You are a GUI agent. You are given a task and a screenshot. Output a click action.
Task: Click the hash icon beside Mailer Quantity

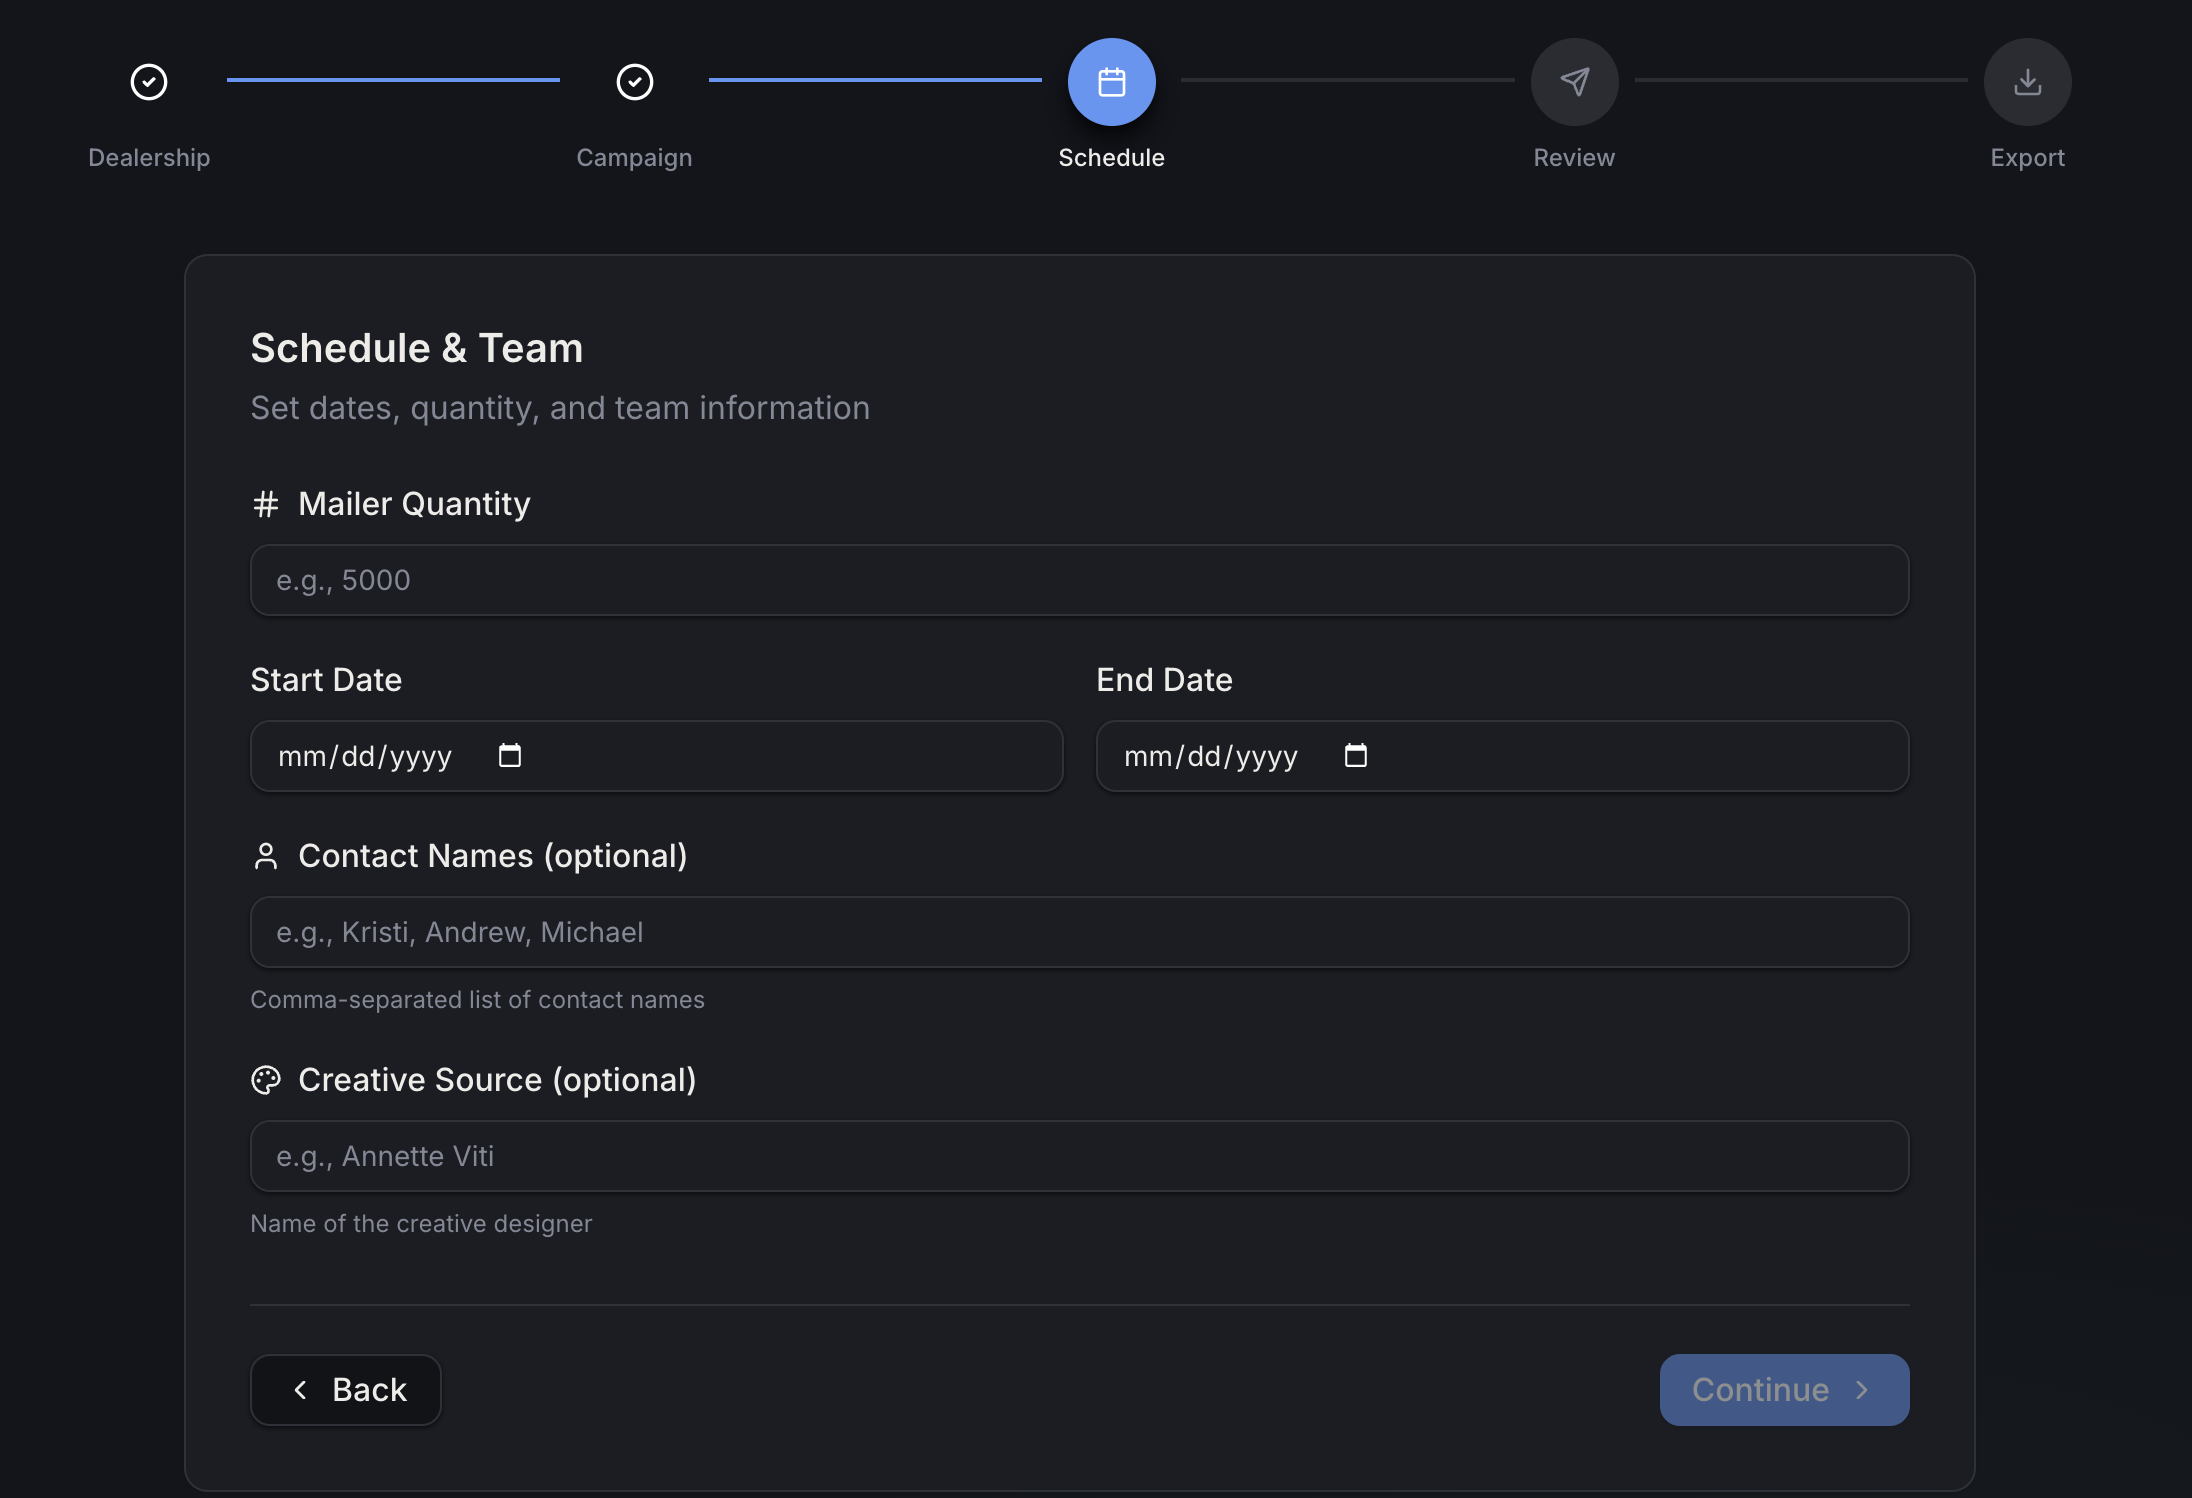[265, 504]
